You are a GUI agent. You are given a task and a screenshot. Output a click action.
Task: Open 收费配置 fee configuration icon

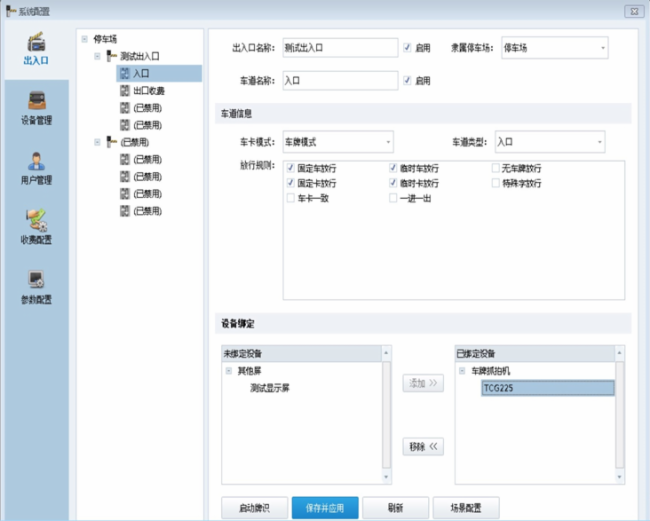pos(35,228)
